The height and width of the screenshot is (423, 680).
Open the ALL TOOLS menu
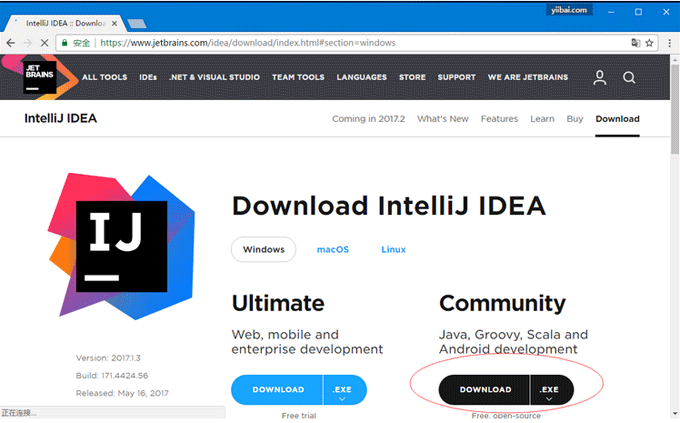104,77
